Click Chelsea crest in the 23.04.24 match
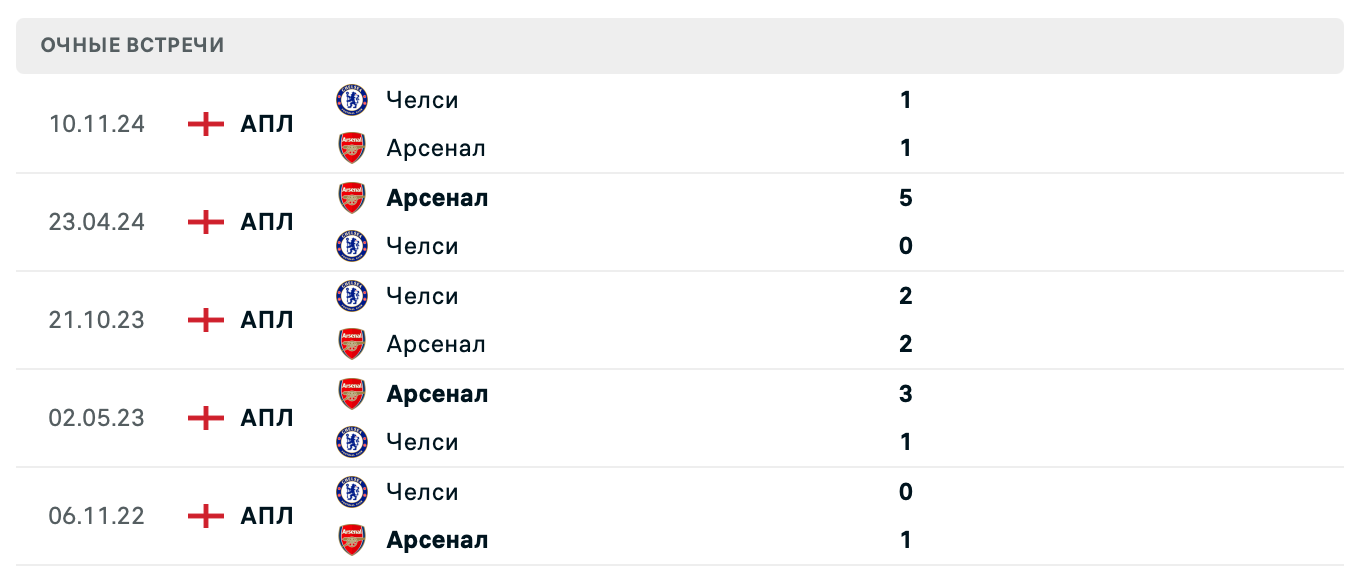This screenshot has width=1360, height=578. click(x=352, y=246)
